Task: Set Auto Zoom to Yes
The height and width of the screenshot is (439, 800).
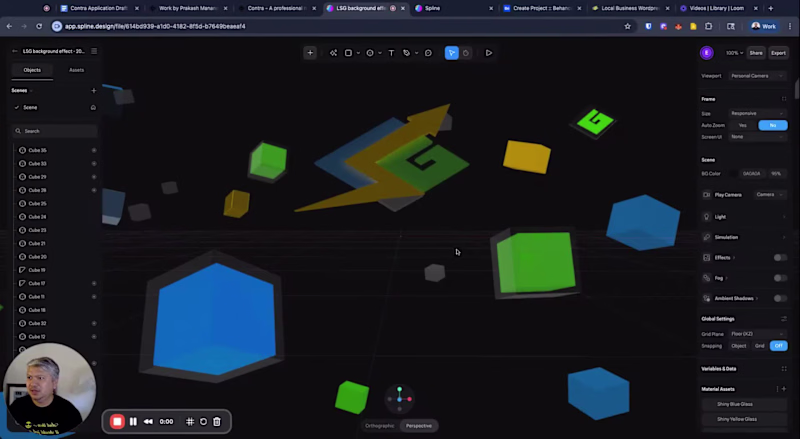Action: coord(743,125)
